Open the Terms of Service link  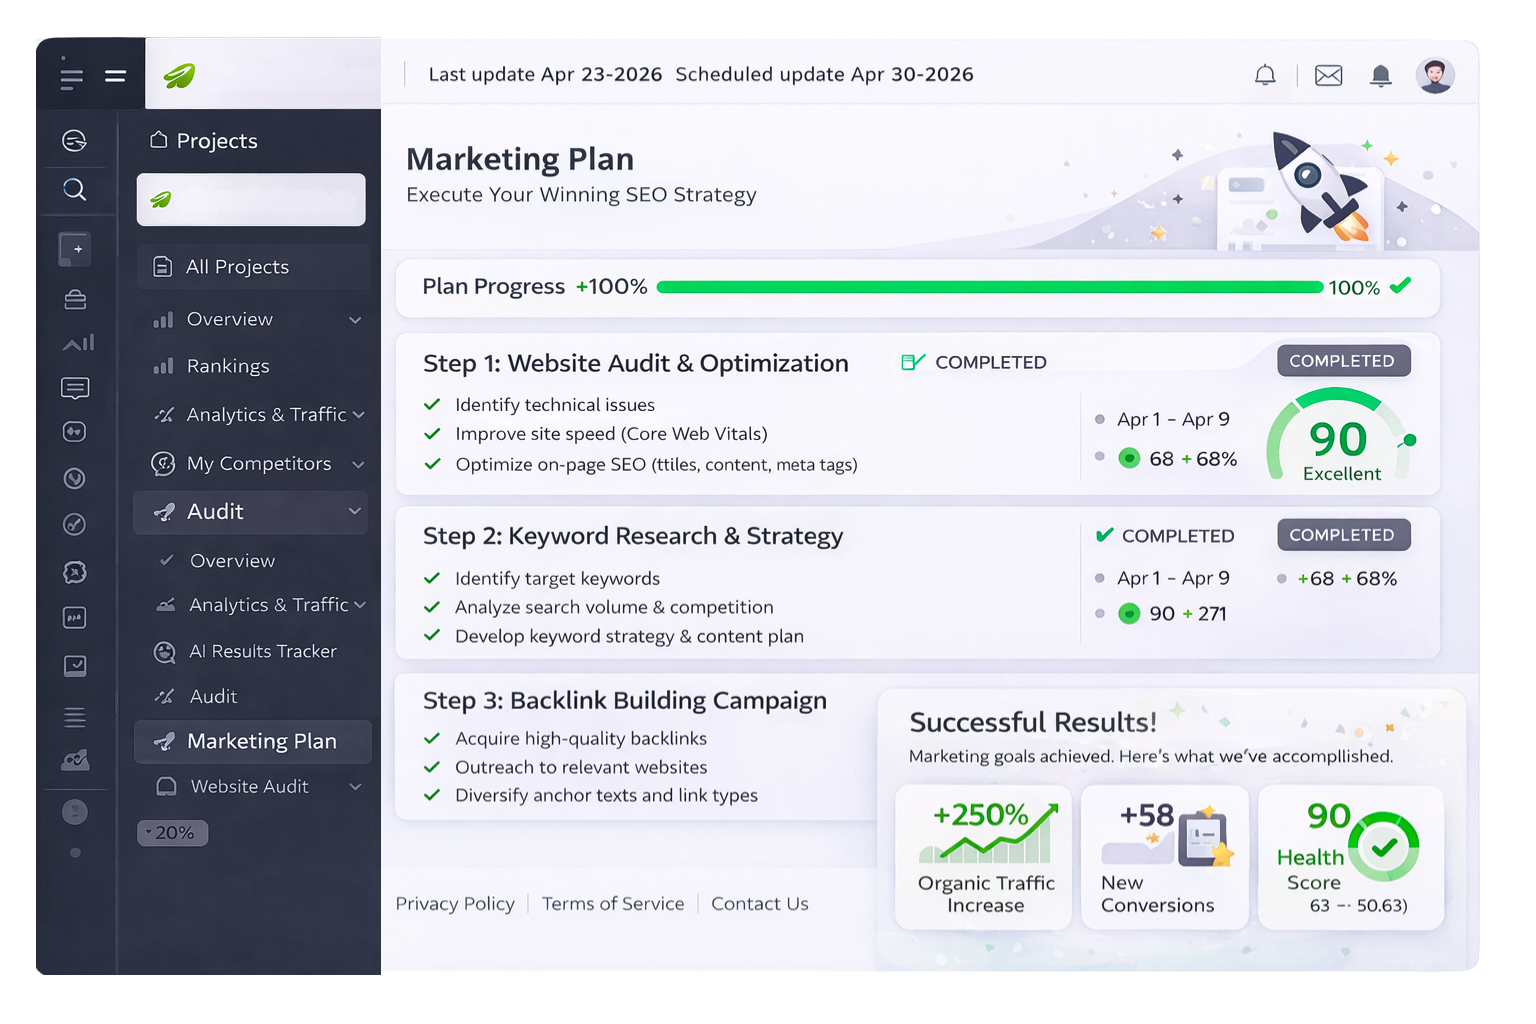[x=613, y=903]
